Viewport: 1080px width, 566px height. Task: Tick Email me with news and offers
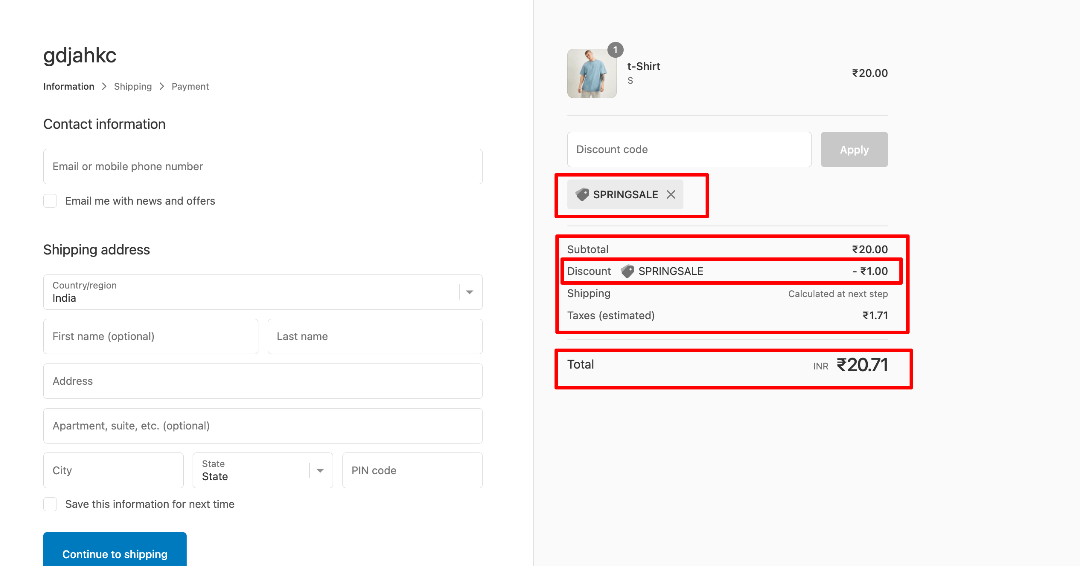click(x=50, y=201)
